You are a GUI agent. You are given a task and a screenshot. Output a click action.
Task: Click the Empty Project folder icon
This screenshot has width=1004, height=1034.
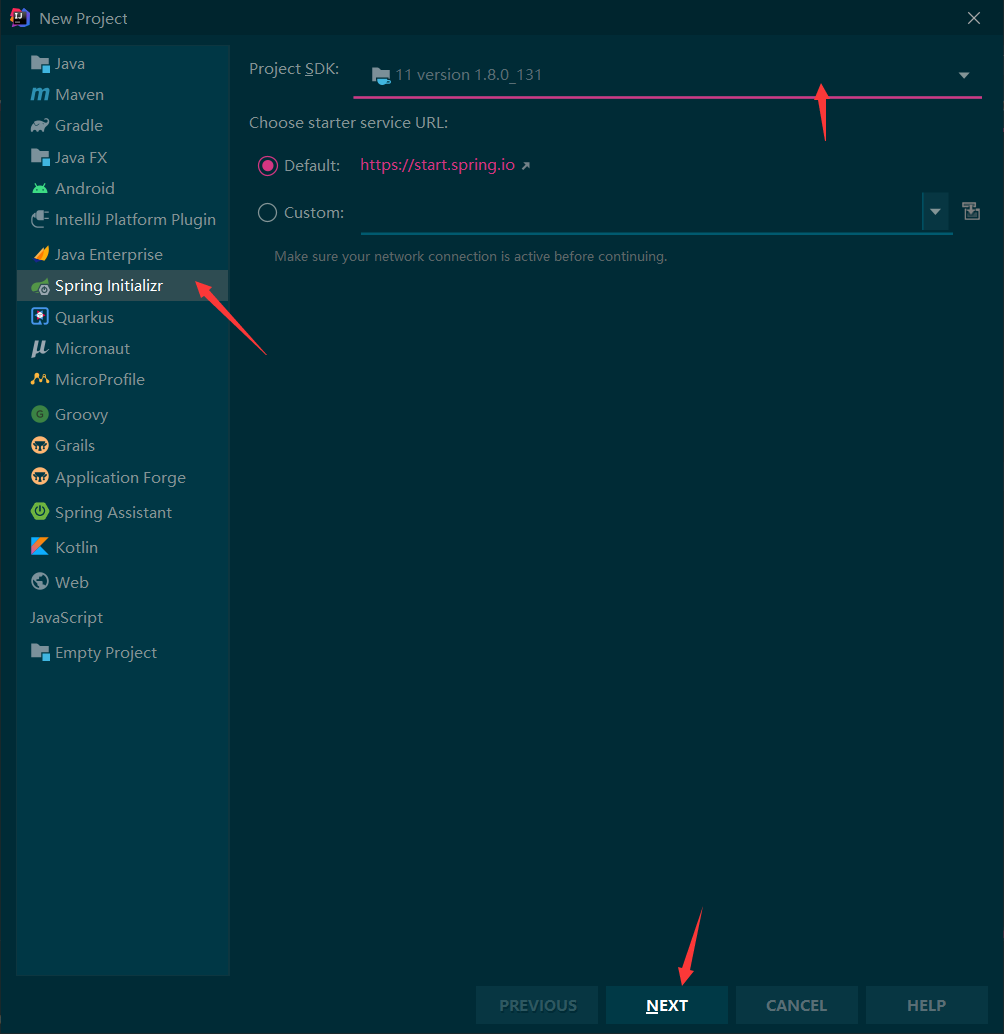[40, 653]
